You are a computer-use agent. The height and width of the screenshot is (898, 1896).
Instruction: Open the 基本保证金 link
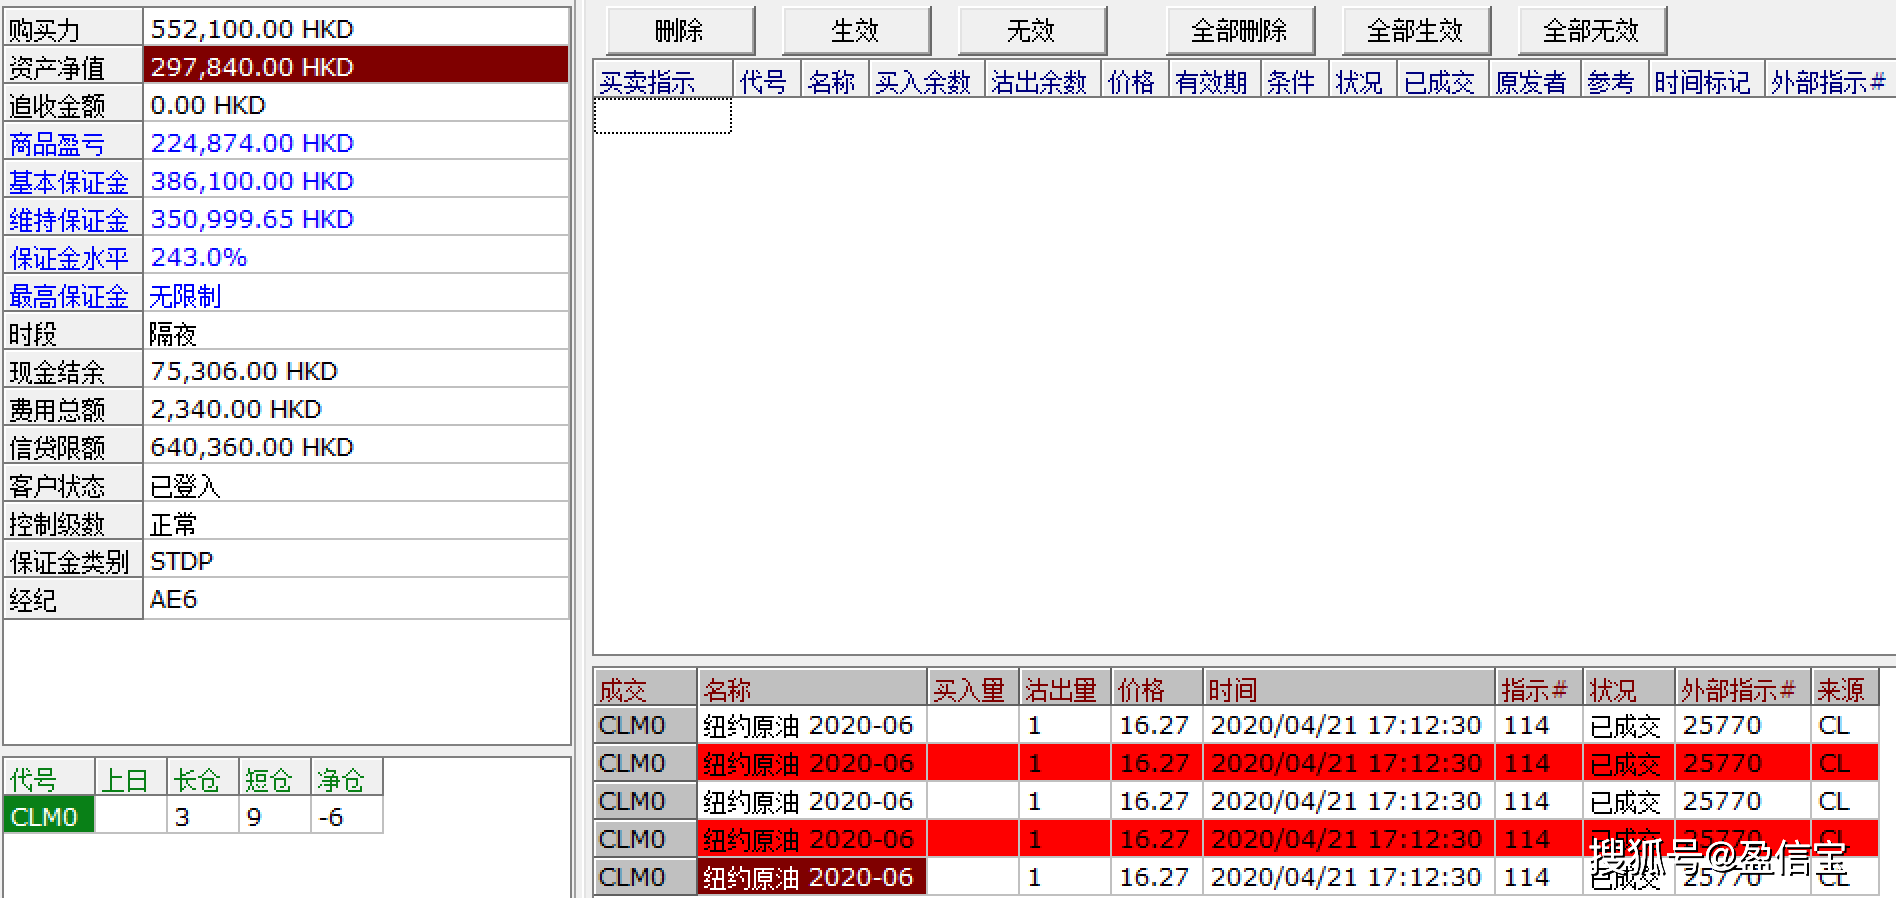point(69,182)
